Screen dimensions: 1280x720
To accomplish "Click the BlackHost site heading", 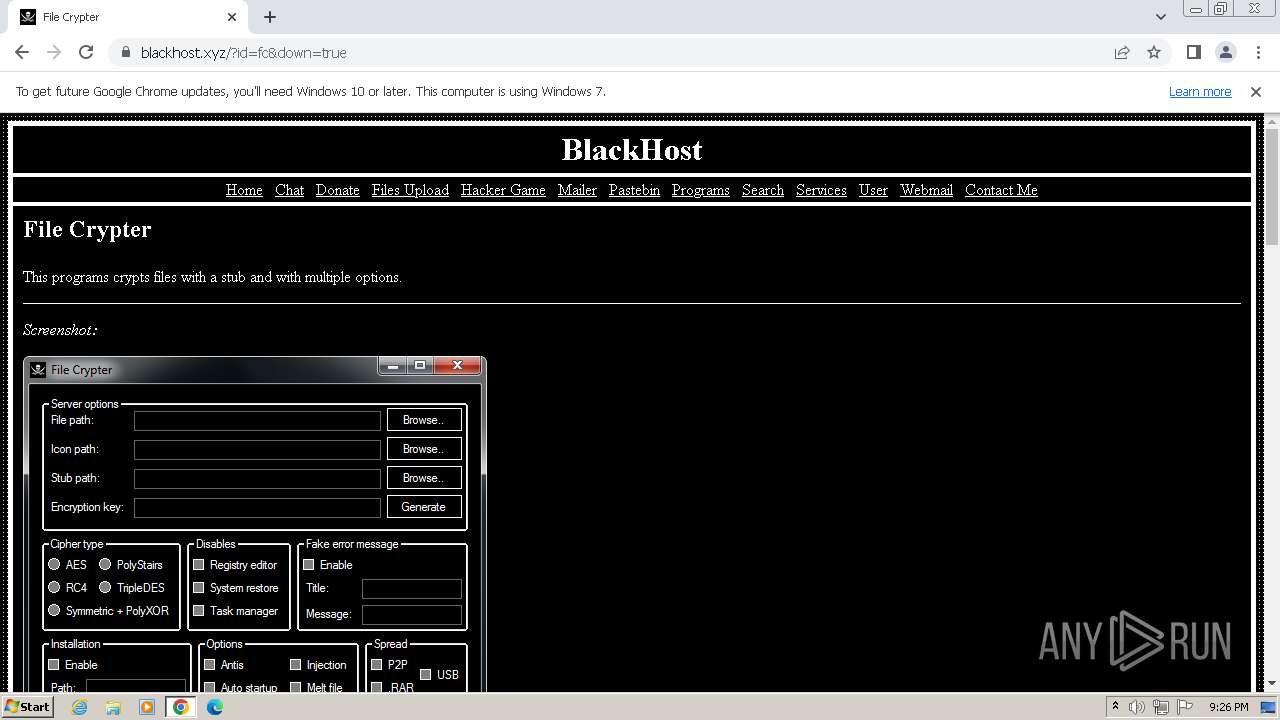I will pos(632,150).
